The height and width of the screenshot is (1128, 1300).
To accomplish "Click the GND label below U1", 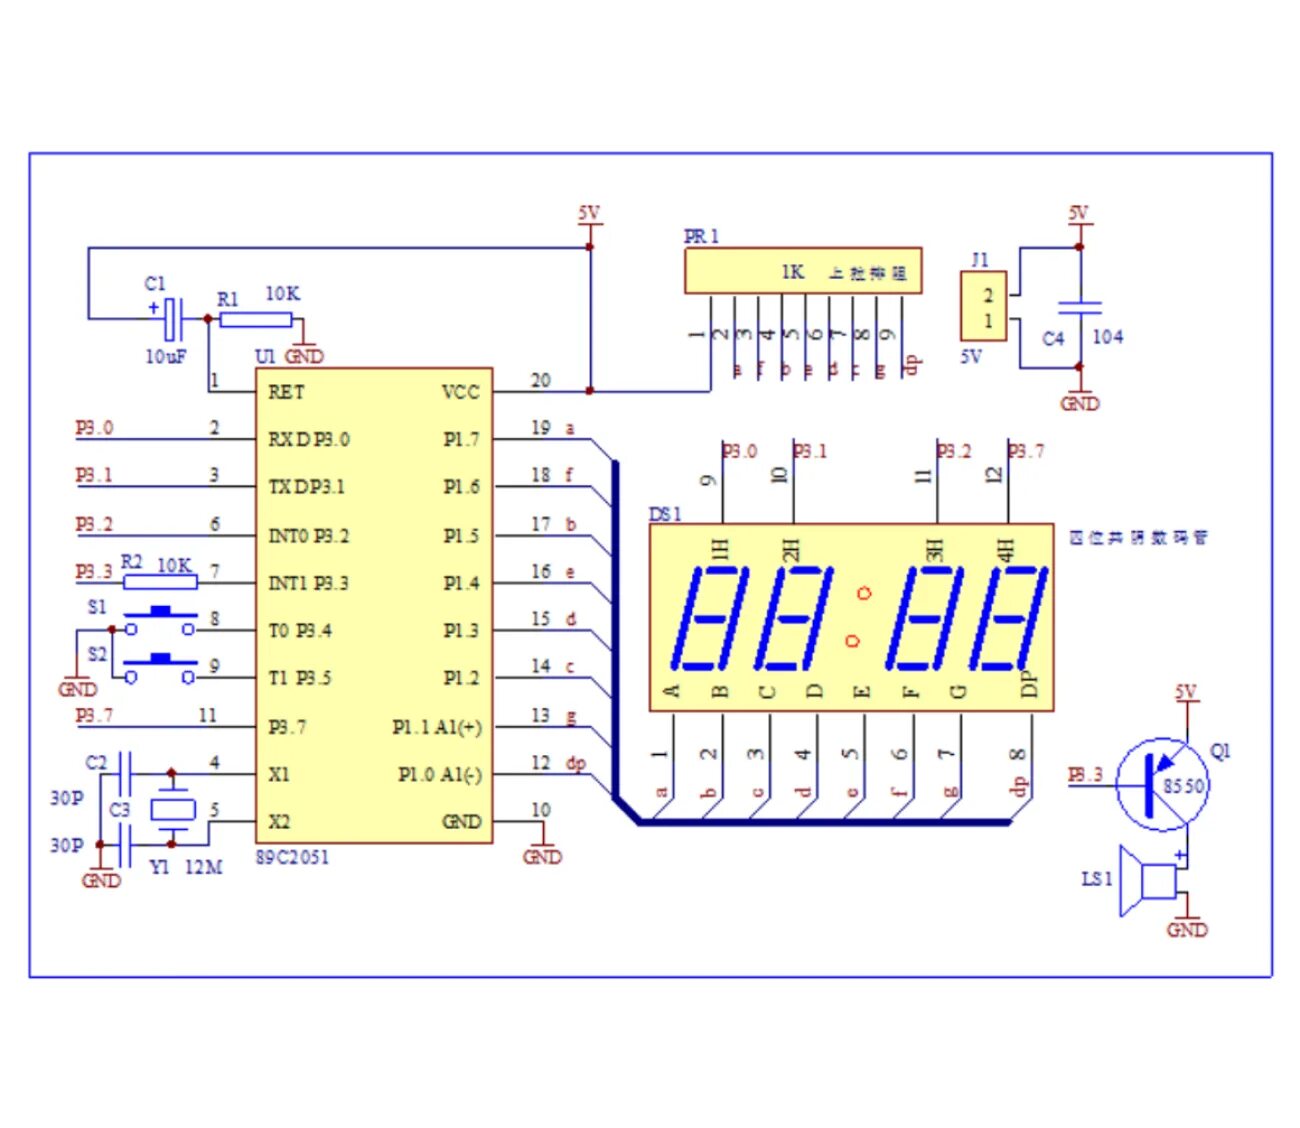I will 305,355.
